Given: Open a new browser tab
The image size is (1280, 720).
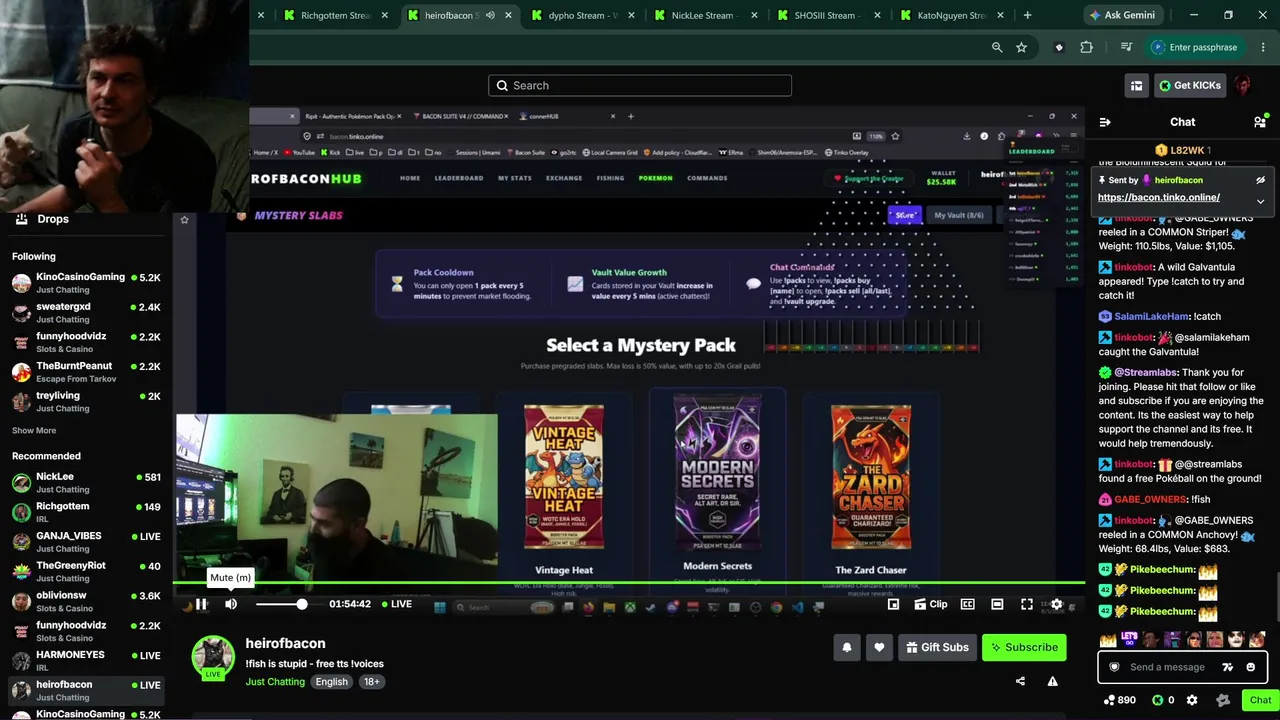Looking at the screenshot, I should coord(1027,15).
